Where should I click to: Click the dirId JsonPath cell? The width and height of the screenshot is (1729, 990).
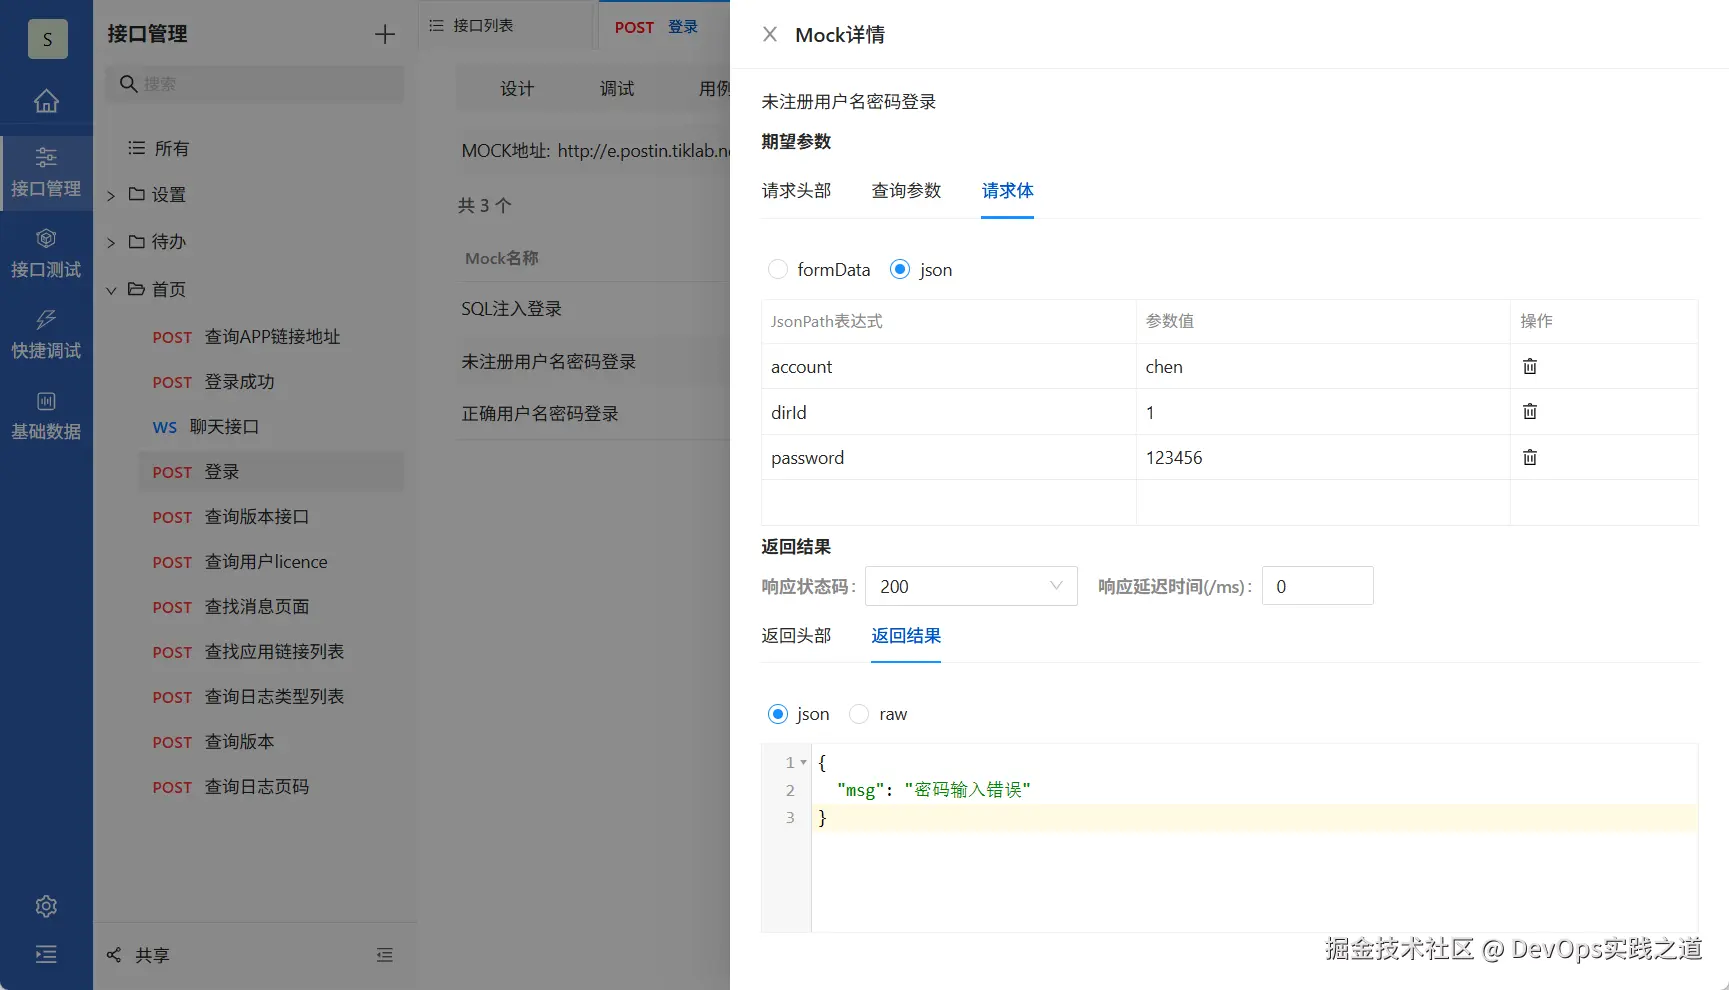click(x=949, y=412)
